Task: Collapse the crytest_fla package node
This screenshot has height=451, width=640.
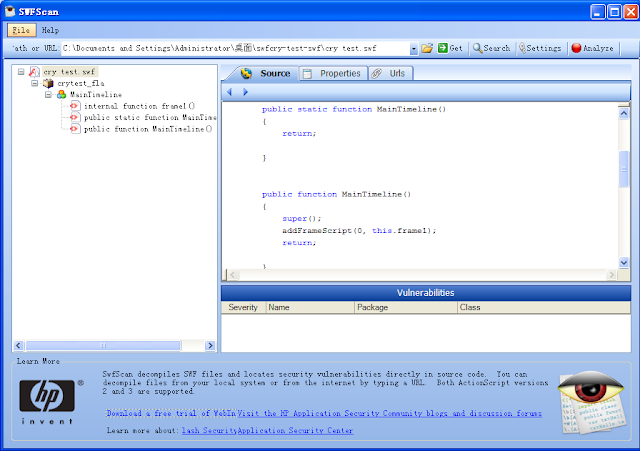Action: pyautogui.click(x=35, y=83)
